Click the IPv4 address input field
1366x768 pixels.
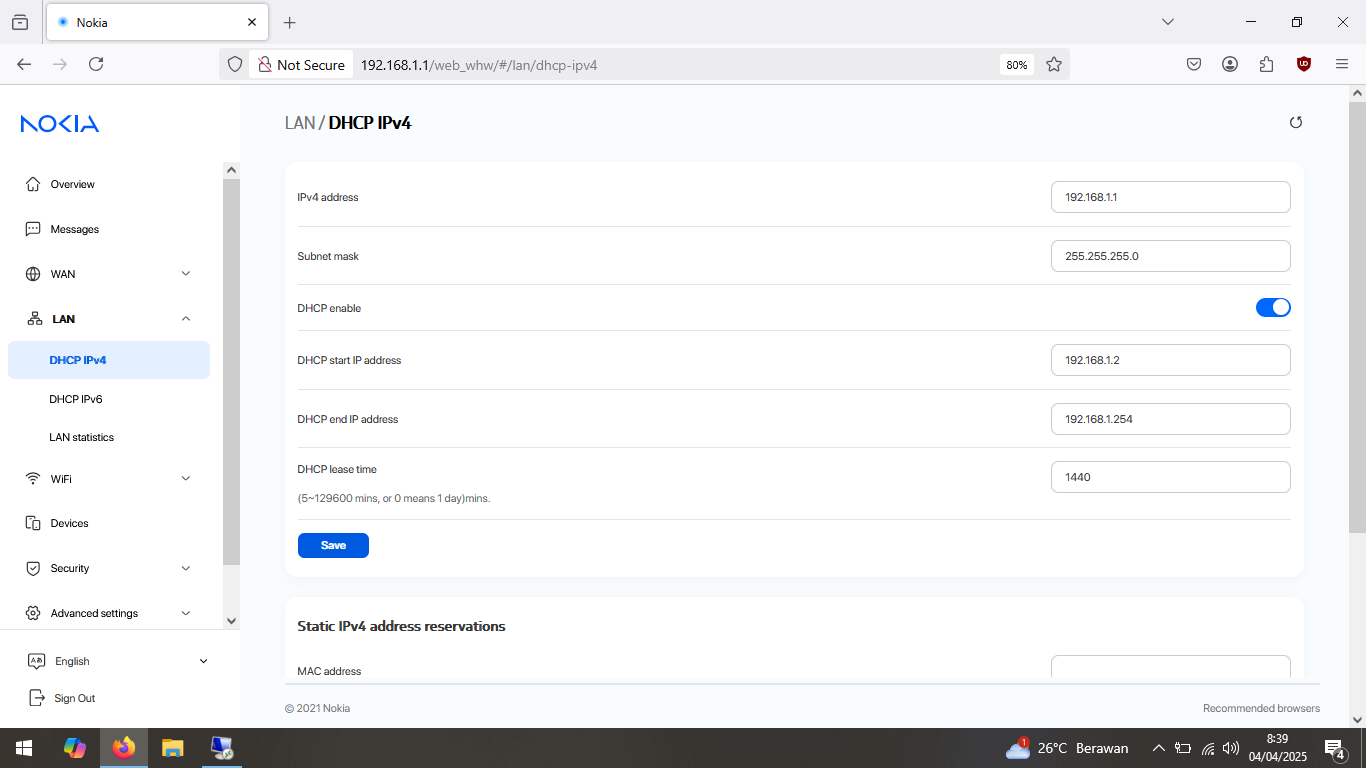(1171, 197)
